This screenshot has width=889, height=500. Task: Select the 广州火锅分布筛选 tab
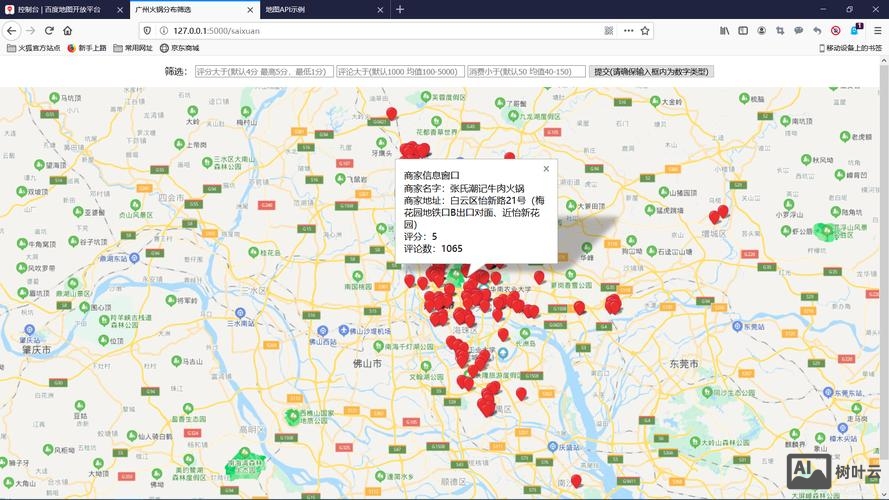194,10
